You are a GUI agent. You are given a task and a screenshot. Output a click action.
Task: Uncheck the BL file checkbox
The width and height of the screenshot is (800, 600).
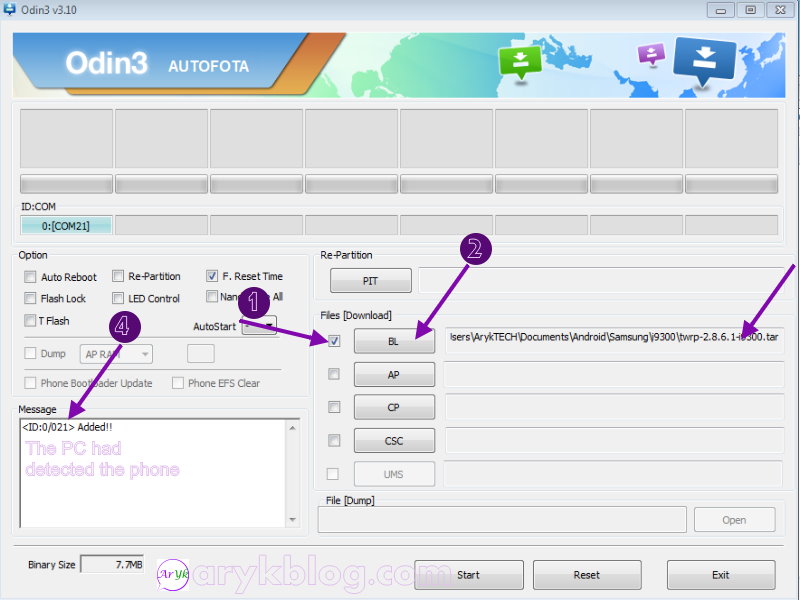[334, 341]
